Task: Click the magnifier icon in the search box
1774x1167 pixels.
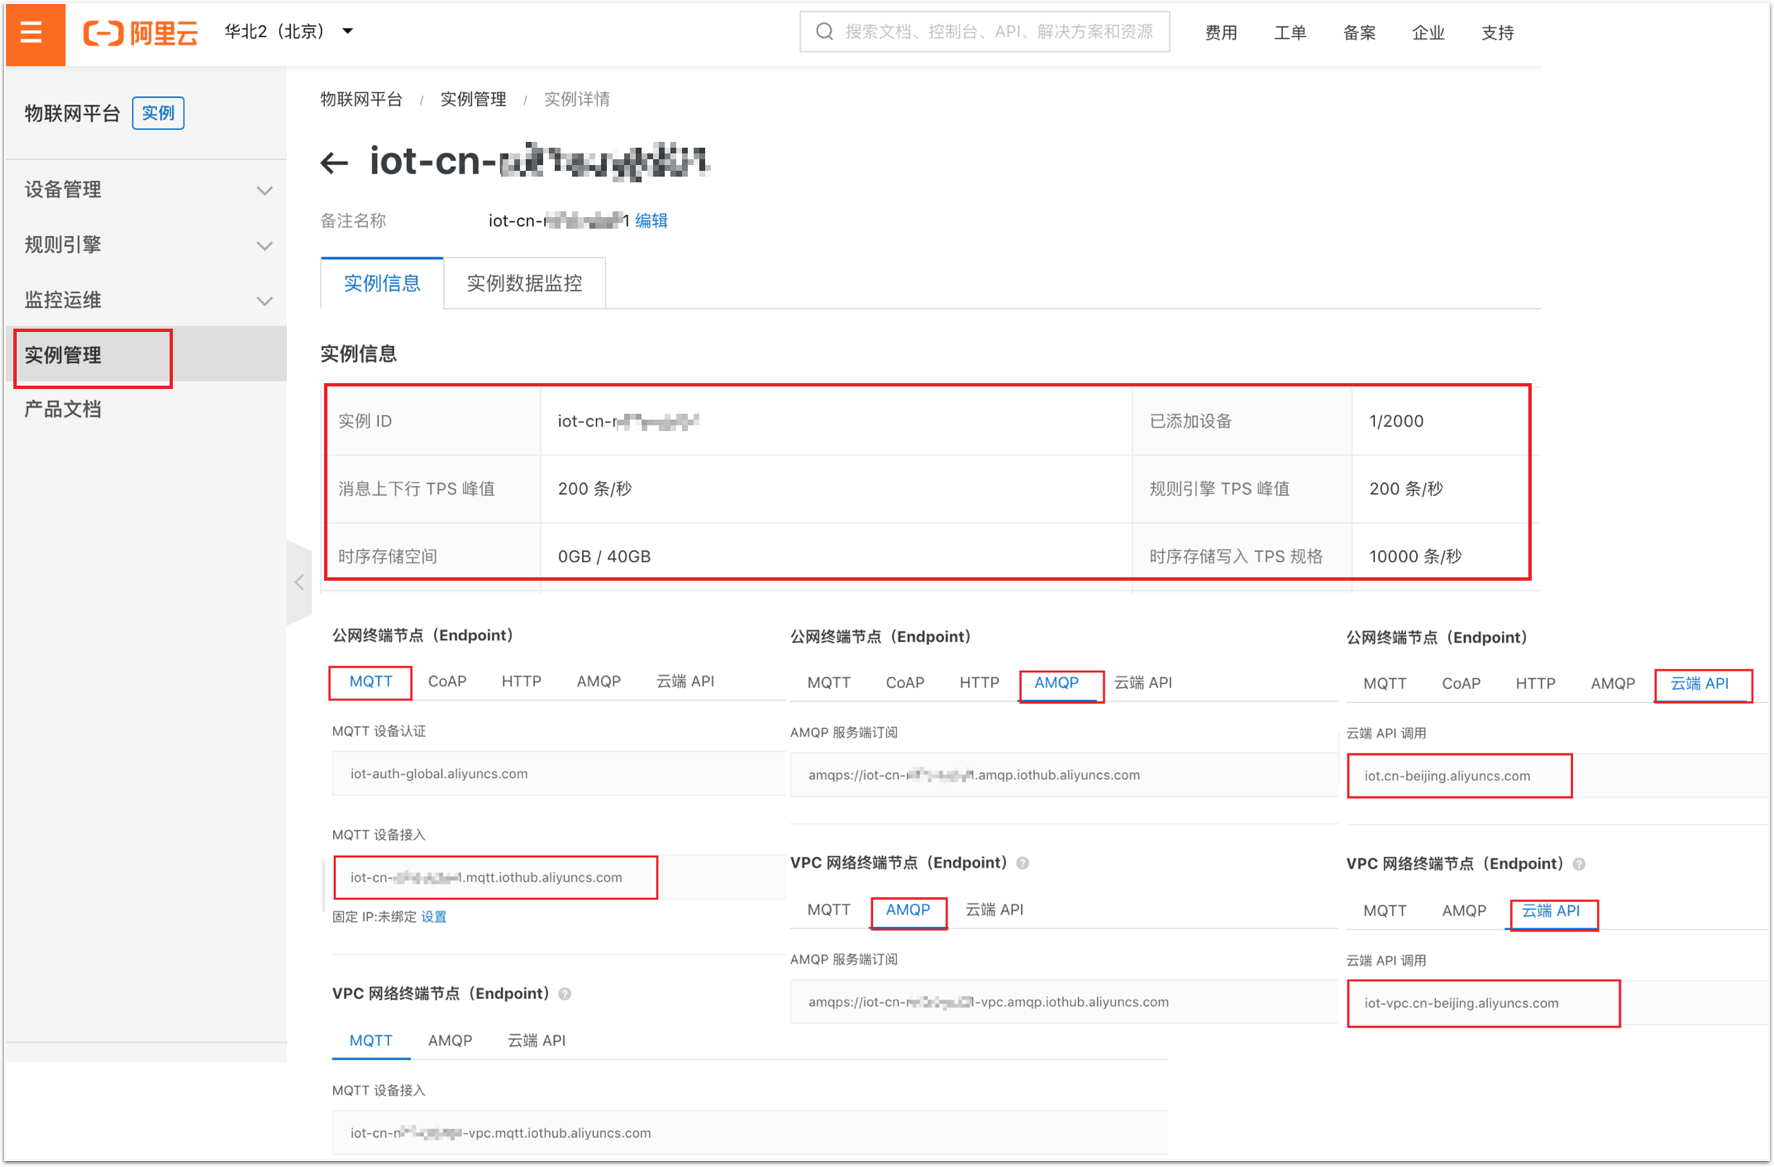Action: coord(824,32)
